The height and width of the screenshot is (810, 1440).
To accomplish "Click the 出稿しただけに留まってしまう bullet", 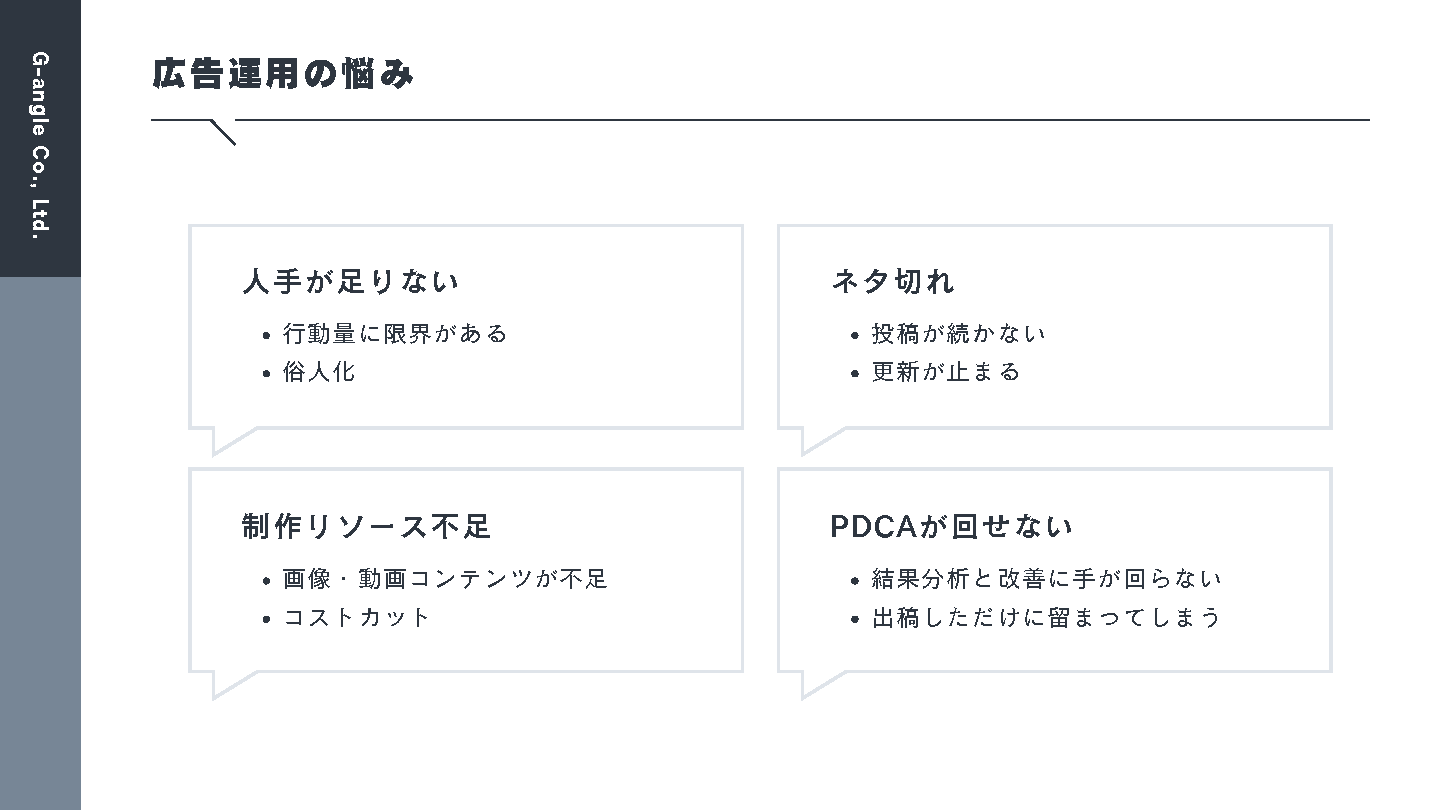I will 1046,617.
